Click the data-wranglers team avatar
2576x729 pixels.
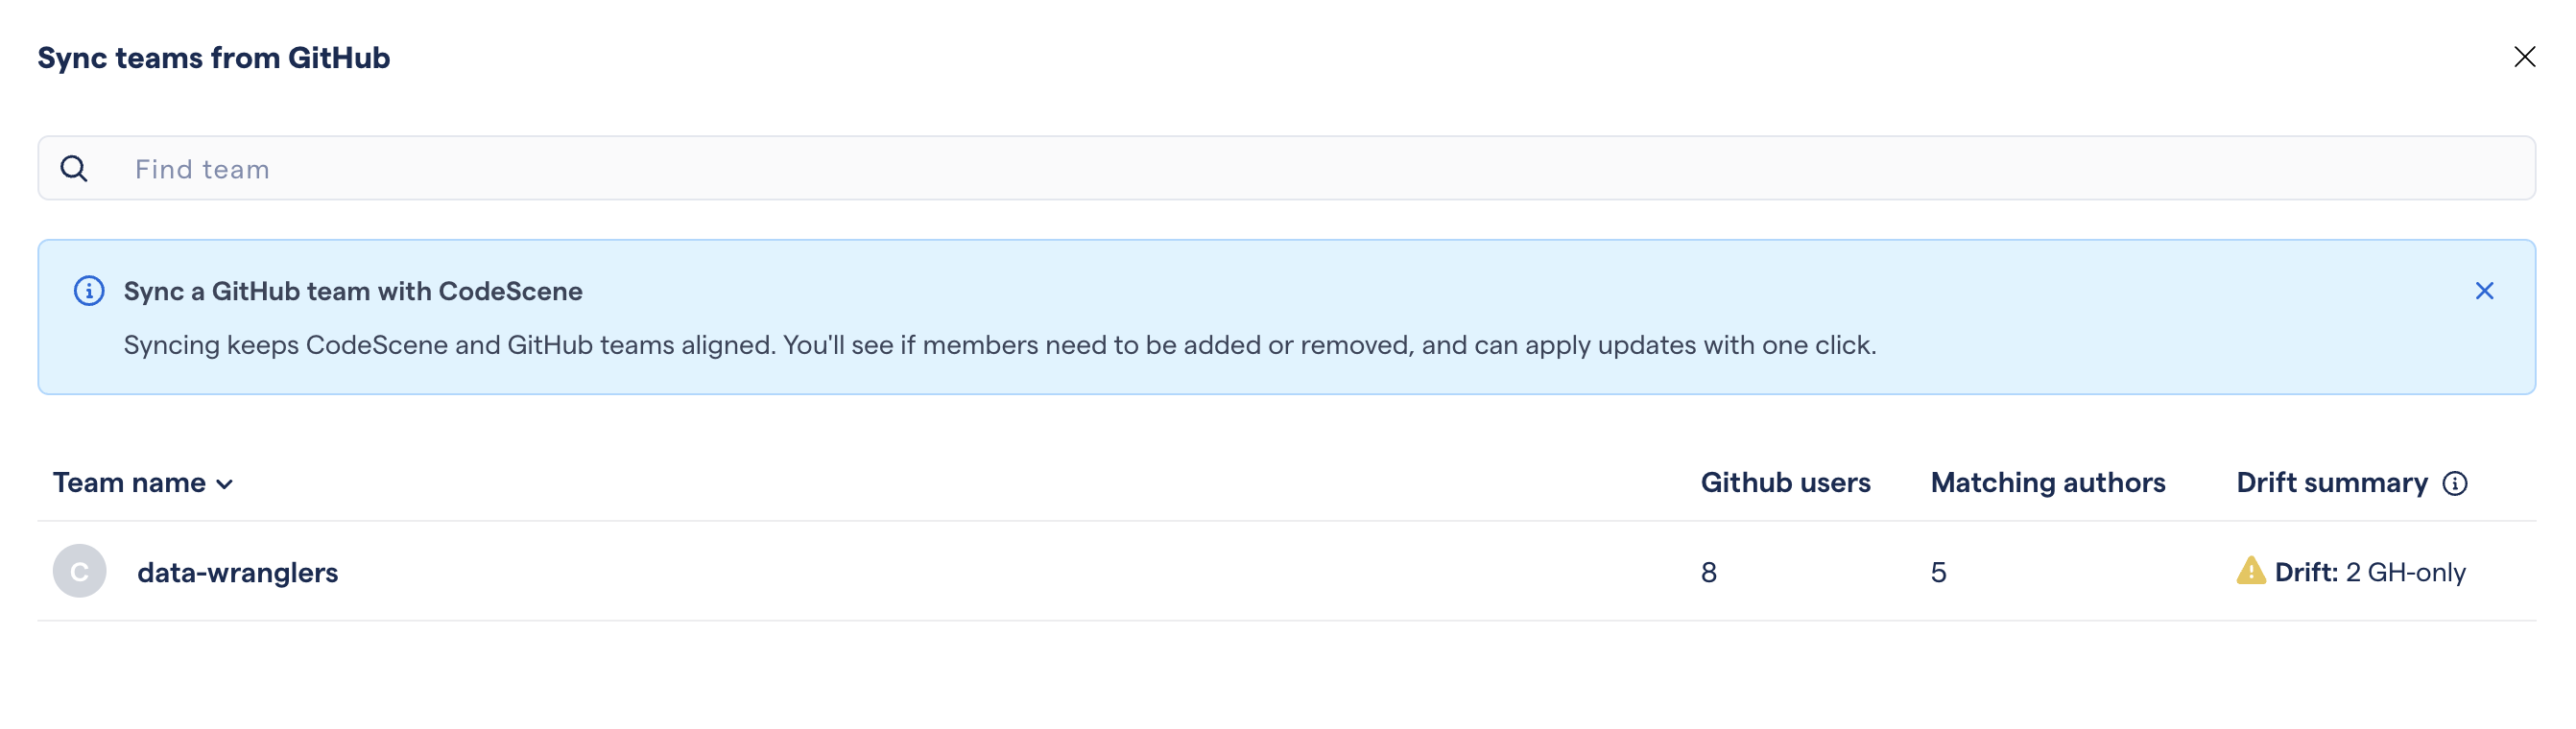[x=80, y=572]
